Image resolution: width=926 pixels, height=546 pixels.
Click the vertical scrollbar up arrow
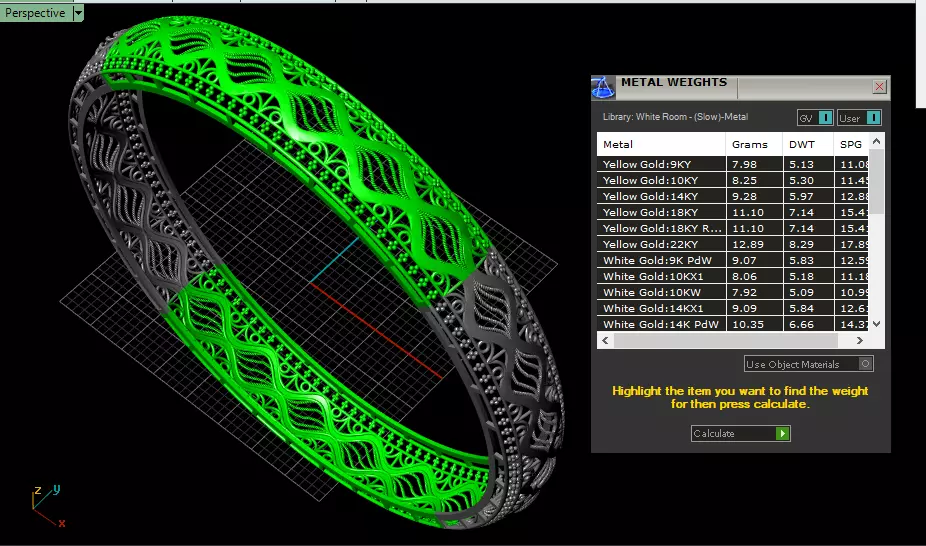[x=876, y=141]
